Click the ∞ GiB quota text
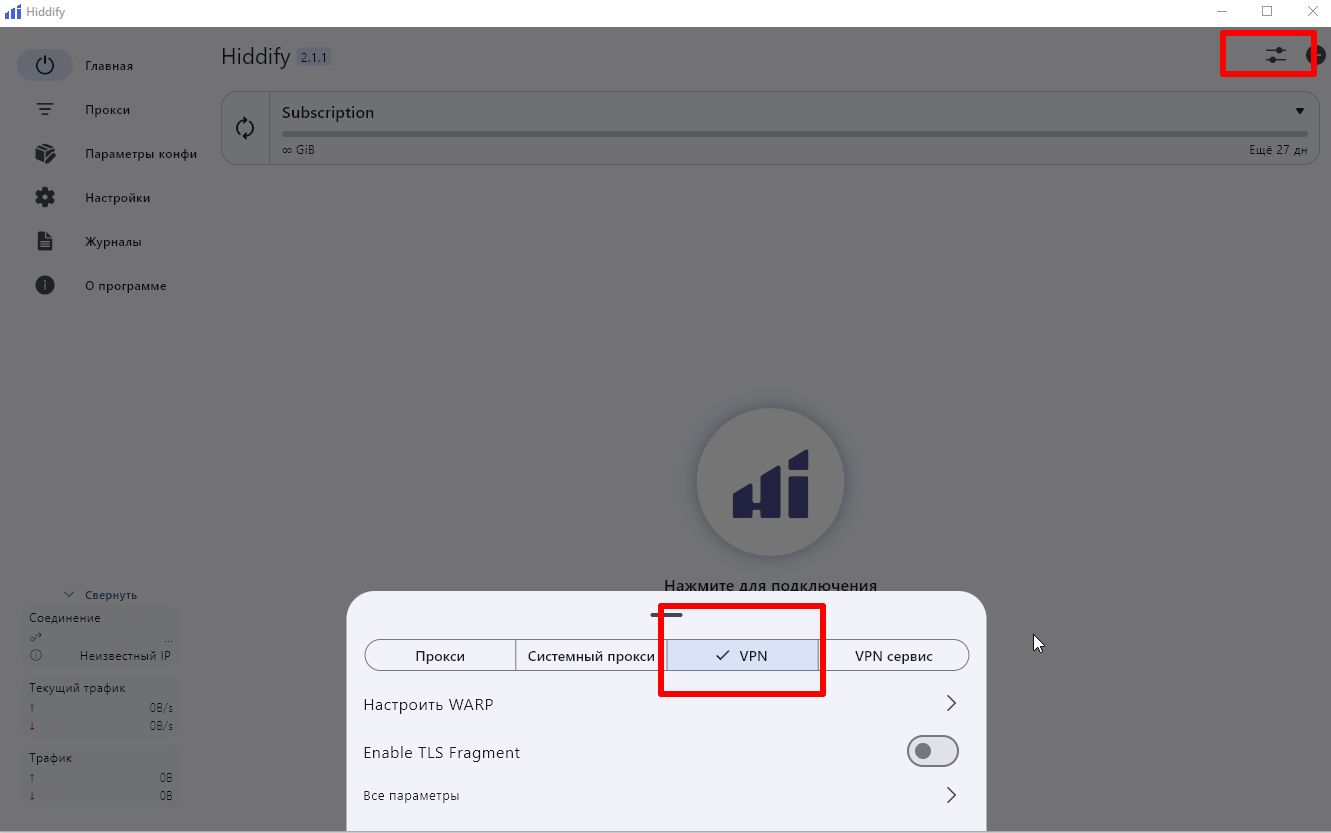The width and height of the screenshot is (1331, 833). (x=298, y=150)
